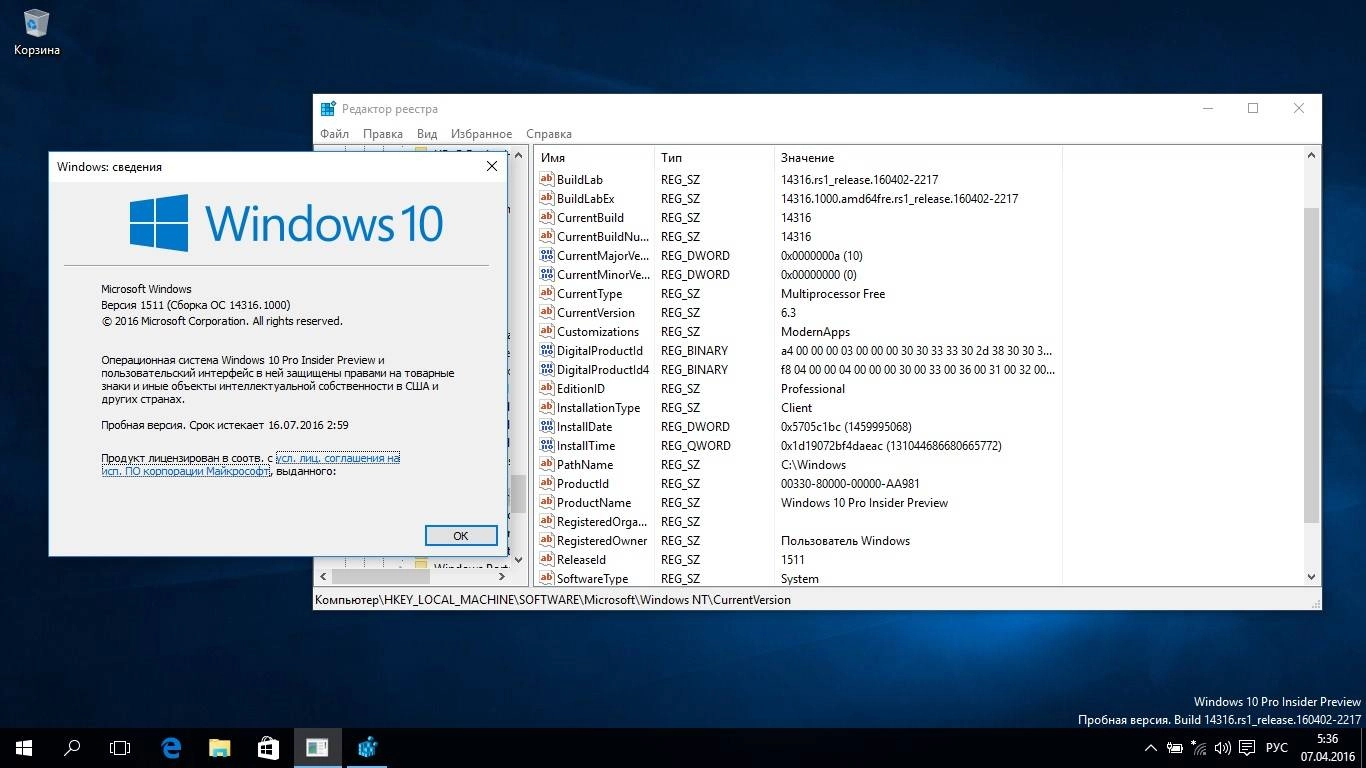Image resolution: width=1366 pixels, height=768 pixels.
Task: Click the 'Multiprocessor Free' data cell
Action: (x=832, y=293)
